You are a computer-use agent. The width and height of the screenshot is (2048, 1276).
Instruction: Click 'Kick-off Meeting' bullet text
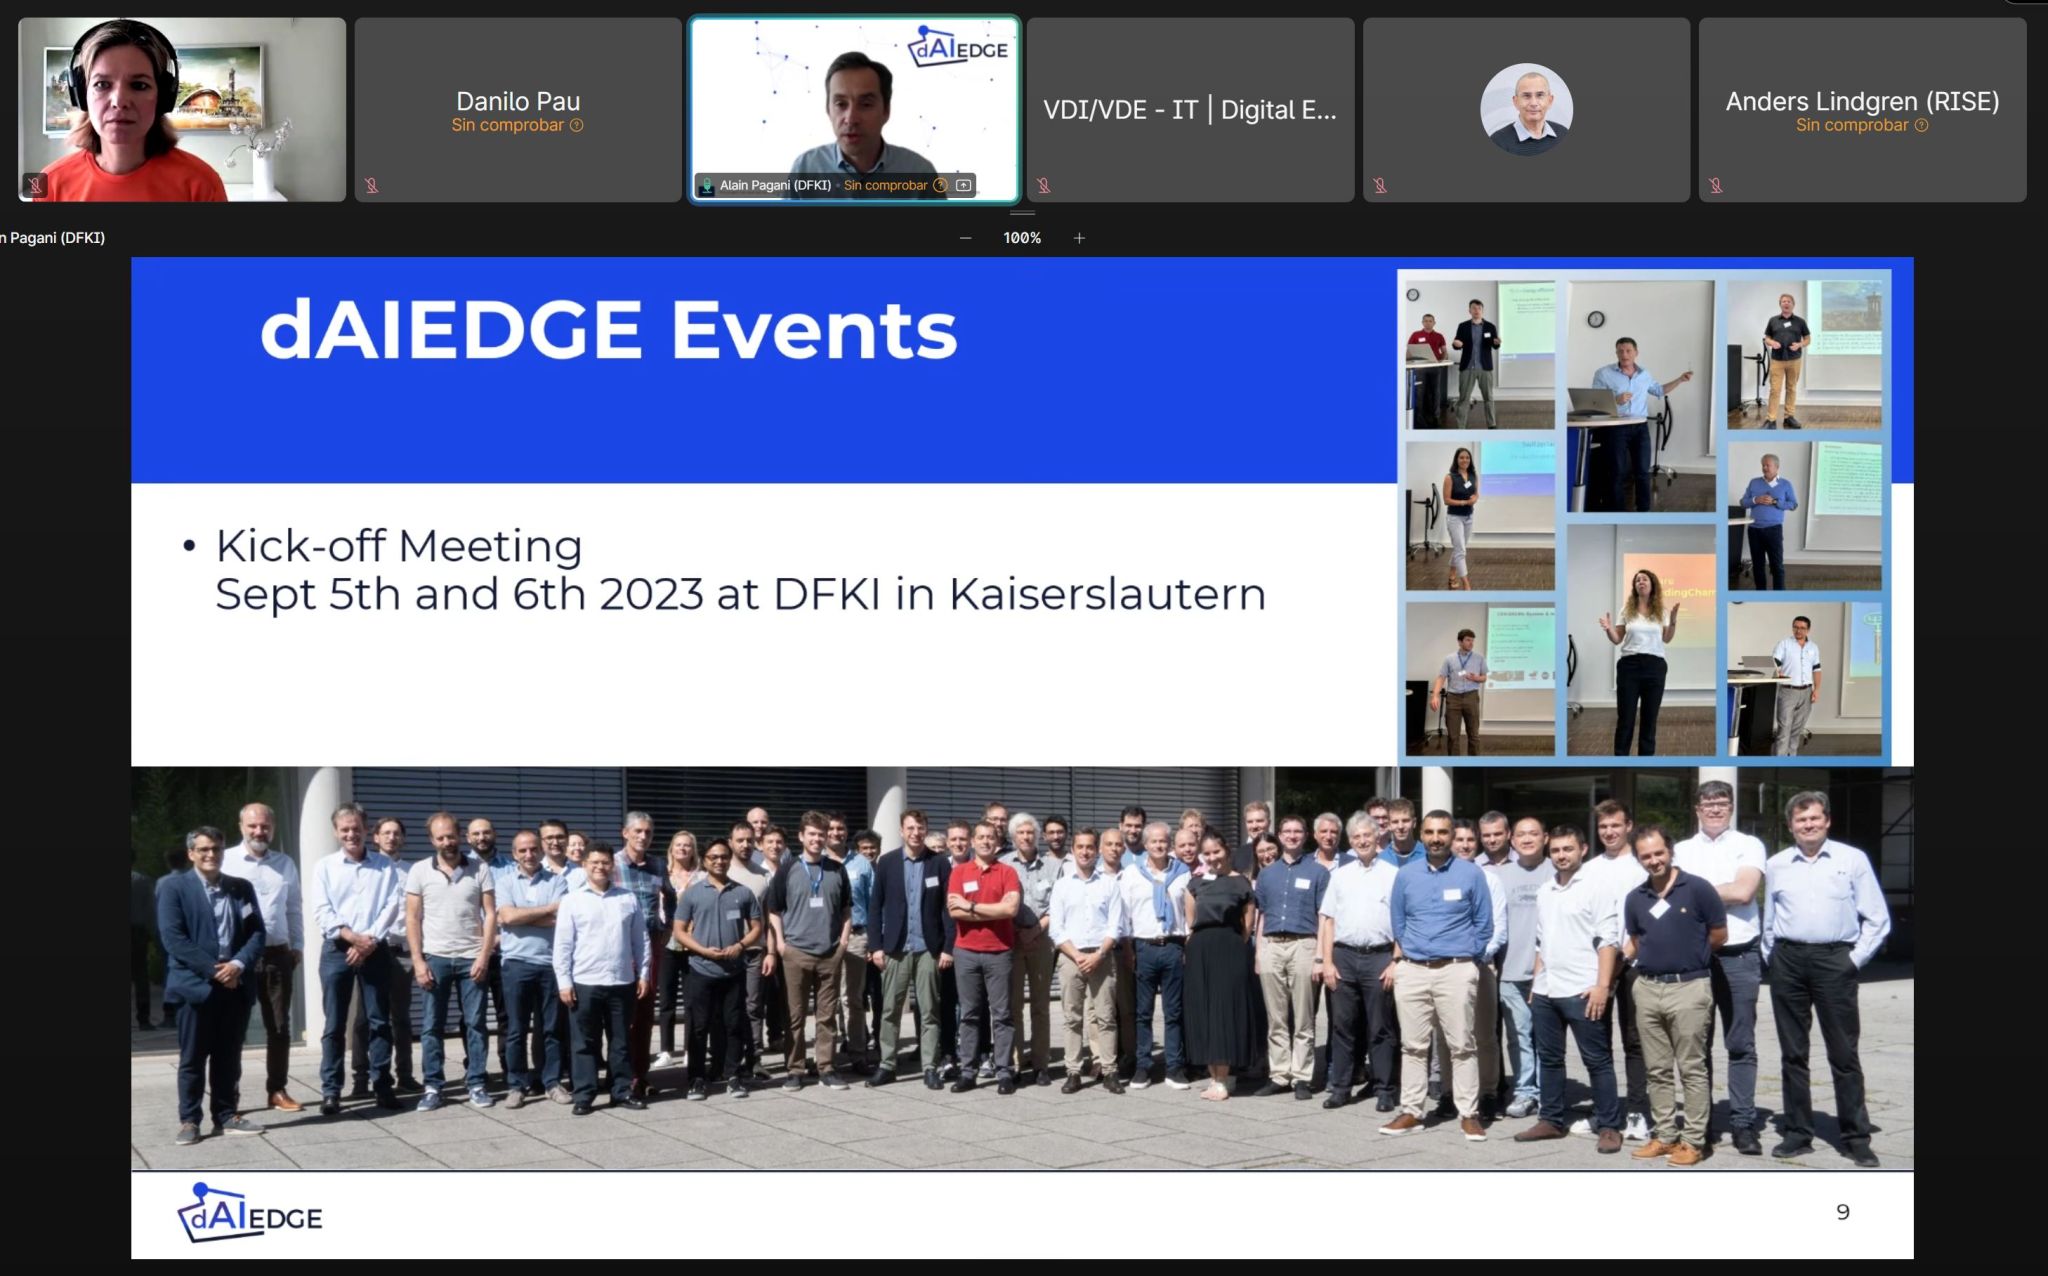(399, 546)
